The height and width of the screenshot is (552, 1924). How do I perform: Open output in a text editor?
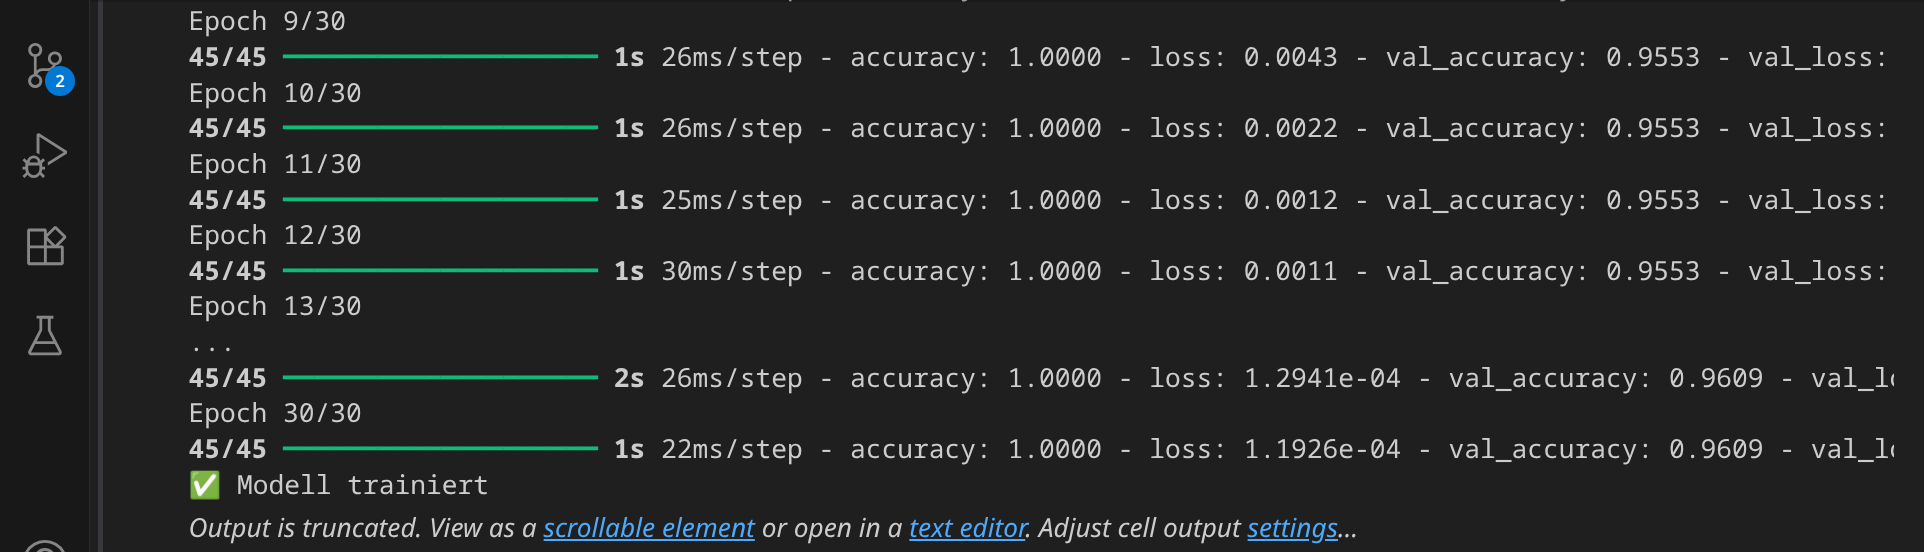pyautogui.click(x=968, y=528)
